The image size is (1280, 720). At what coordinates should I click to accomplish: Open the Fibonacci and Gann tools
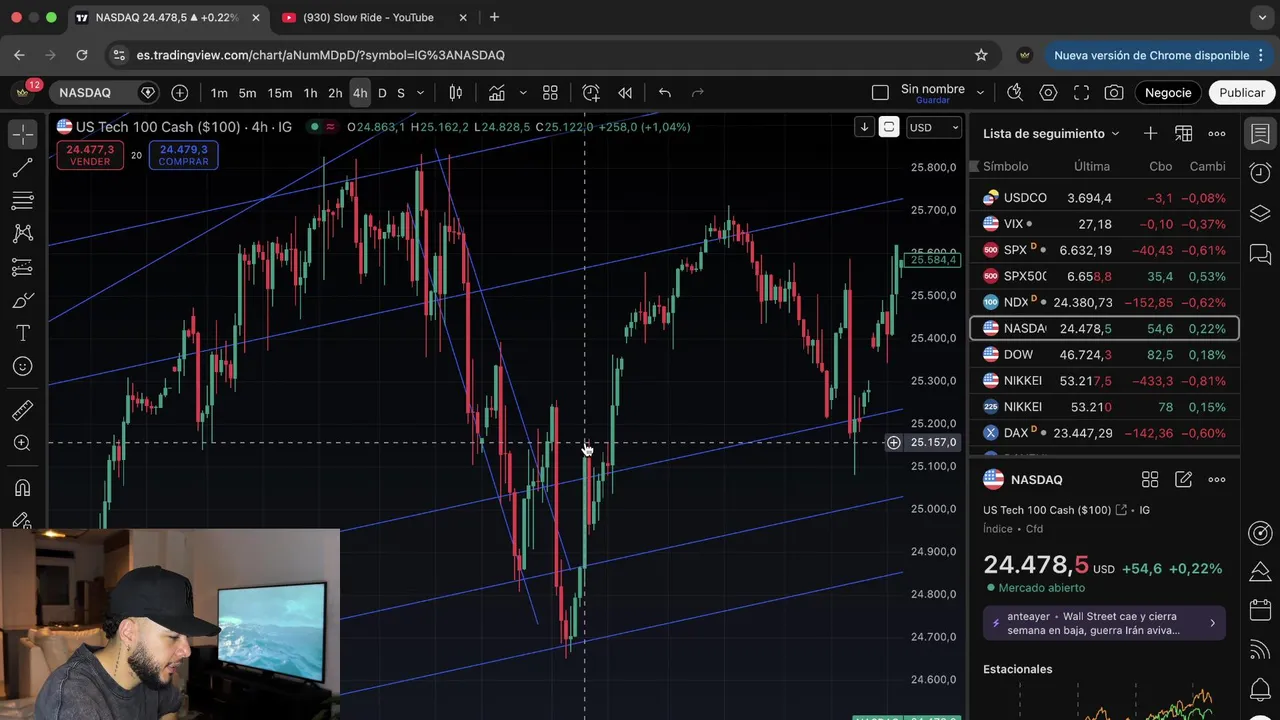coord(22,201)
